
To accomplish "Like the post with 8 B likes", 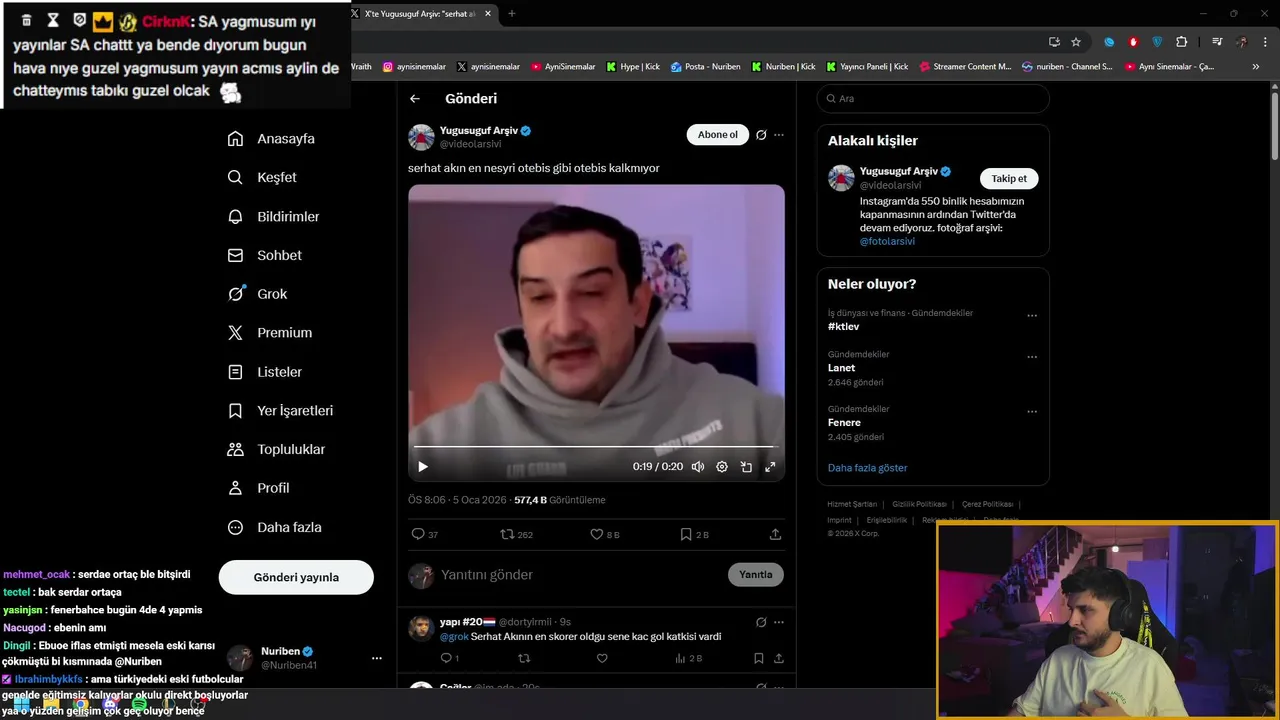I will tap(604, 535).
